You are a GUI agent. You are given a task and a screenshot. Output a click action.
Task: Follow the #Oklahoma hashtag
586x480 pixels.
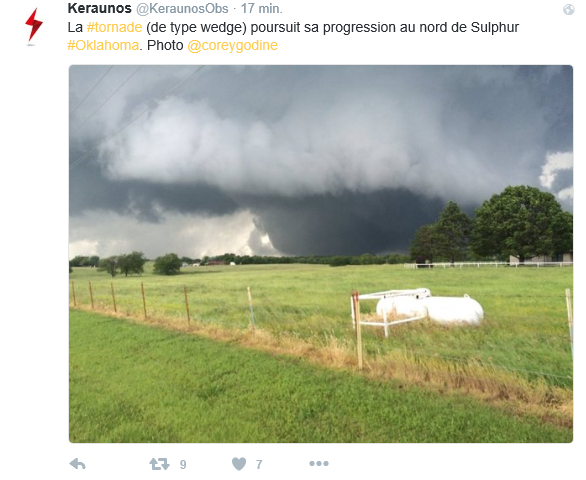(103, 45)
